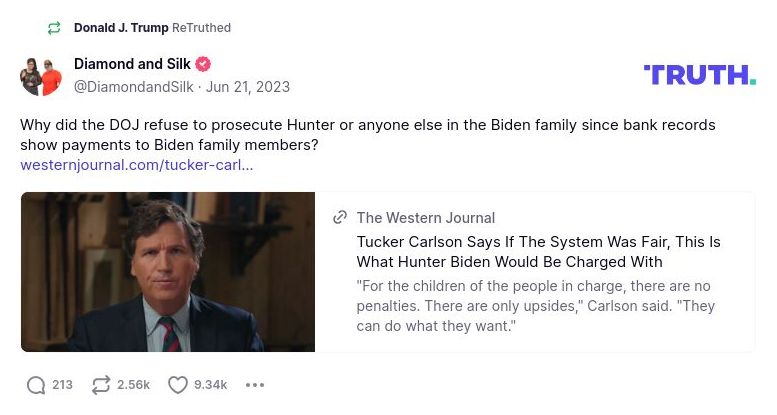
Task: Click the 9.34k likes count
Action: [x=210, y=385]
